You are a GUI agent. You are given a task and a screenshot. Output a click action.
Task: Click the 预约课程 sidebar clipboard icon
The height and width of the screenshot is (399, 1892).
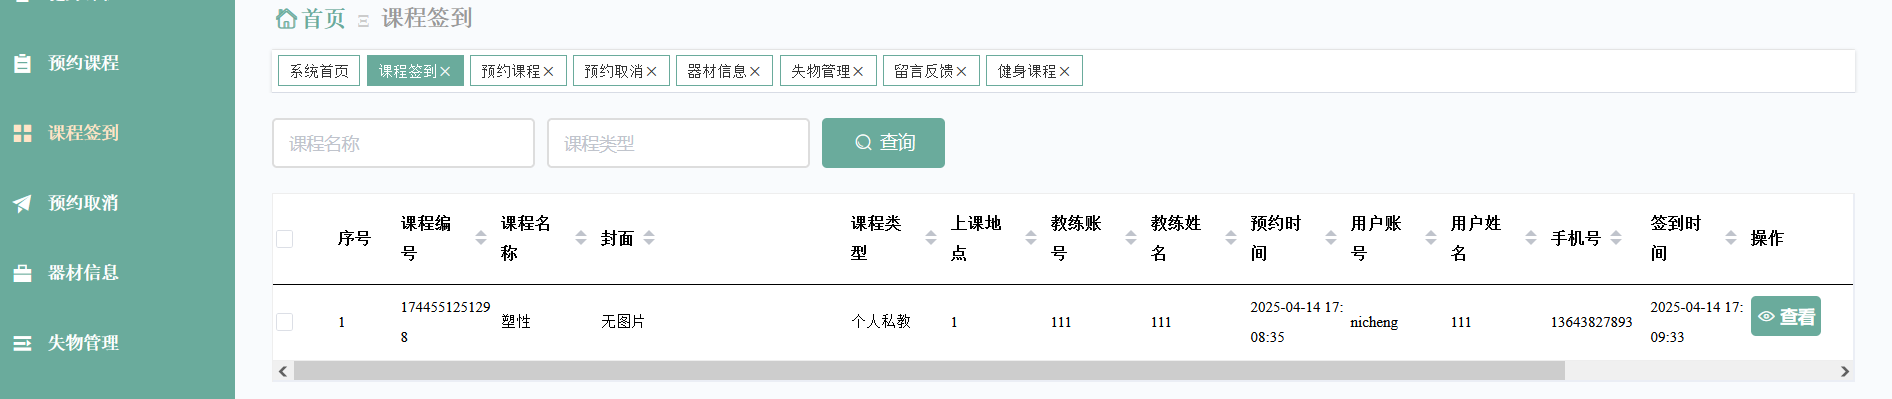coord(22,63)
